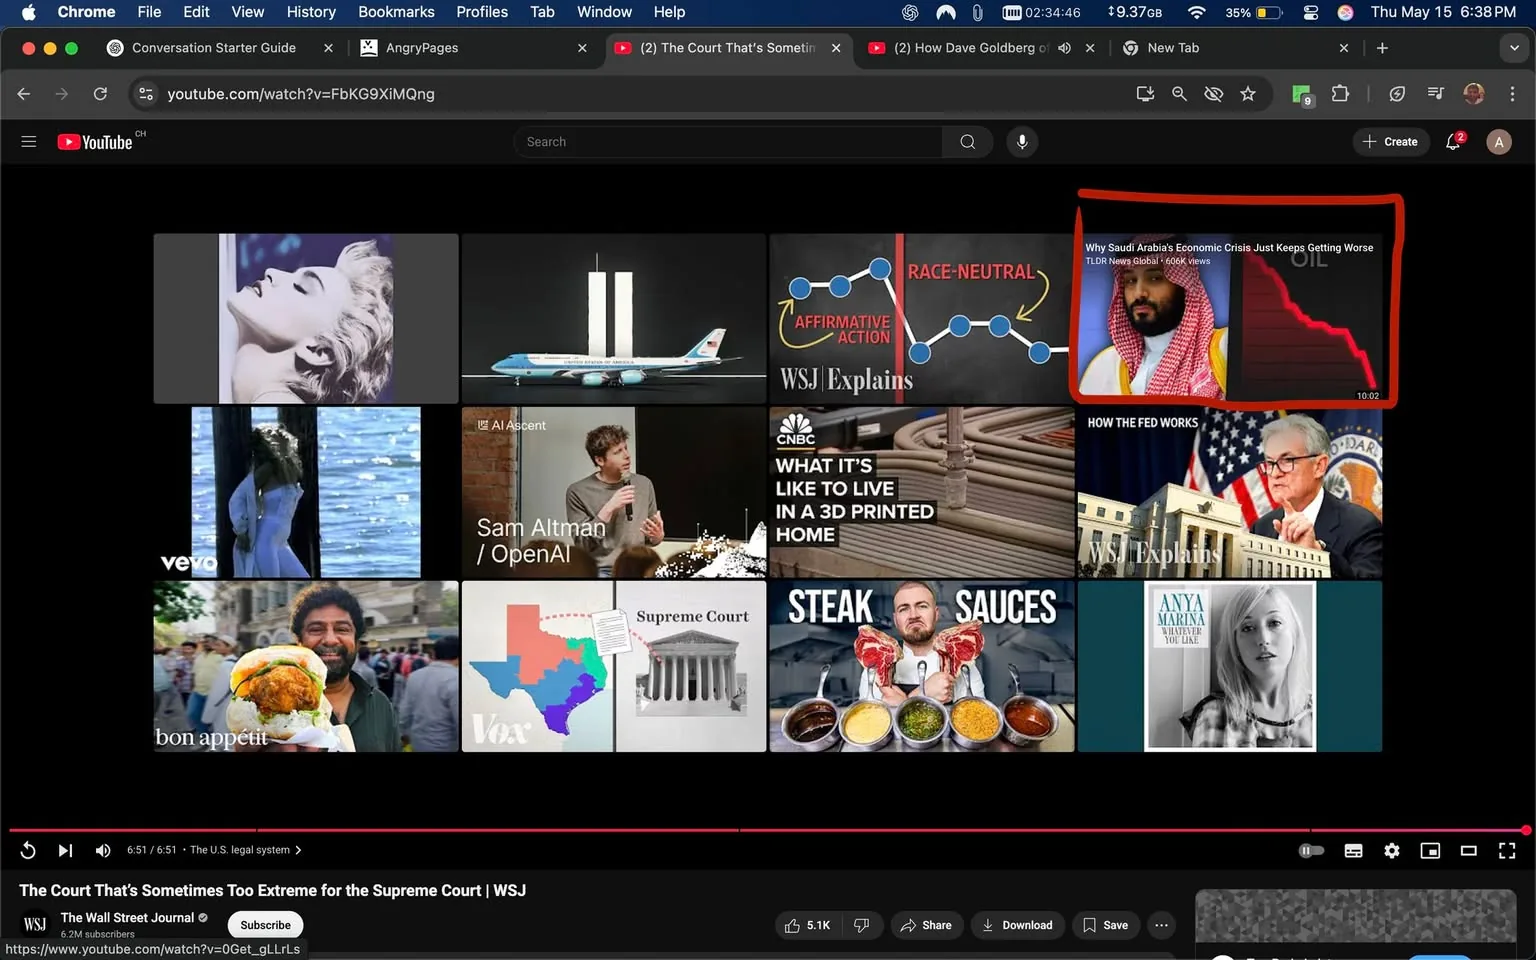Open YouTube notifications bell
The width and height of the screenshot is (1536, 960).
[1453, 141]
